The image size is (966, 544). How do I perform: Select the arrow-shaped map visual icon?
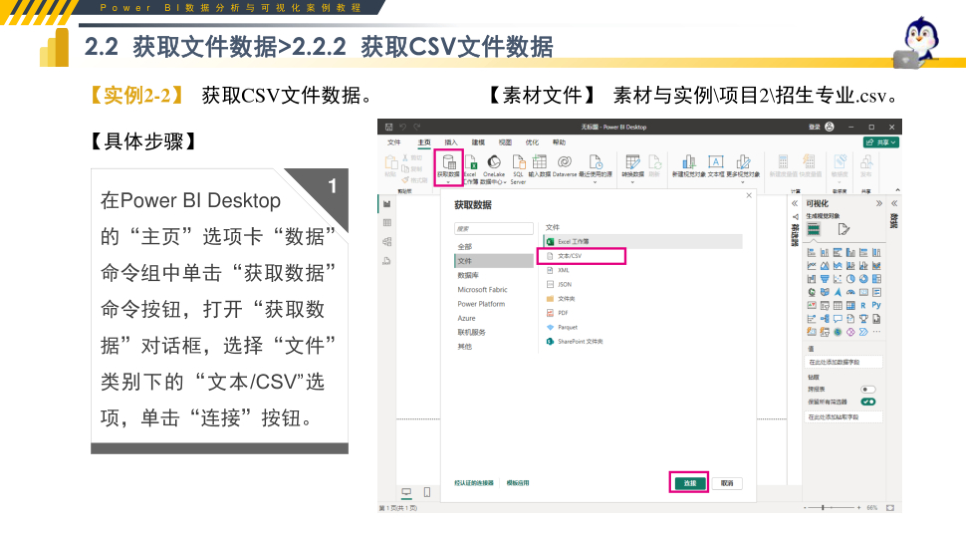pyautogui.click(x=837, y=293)
